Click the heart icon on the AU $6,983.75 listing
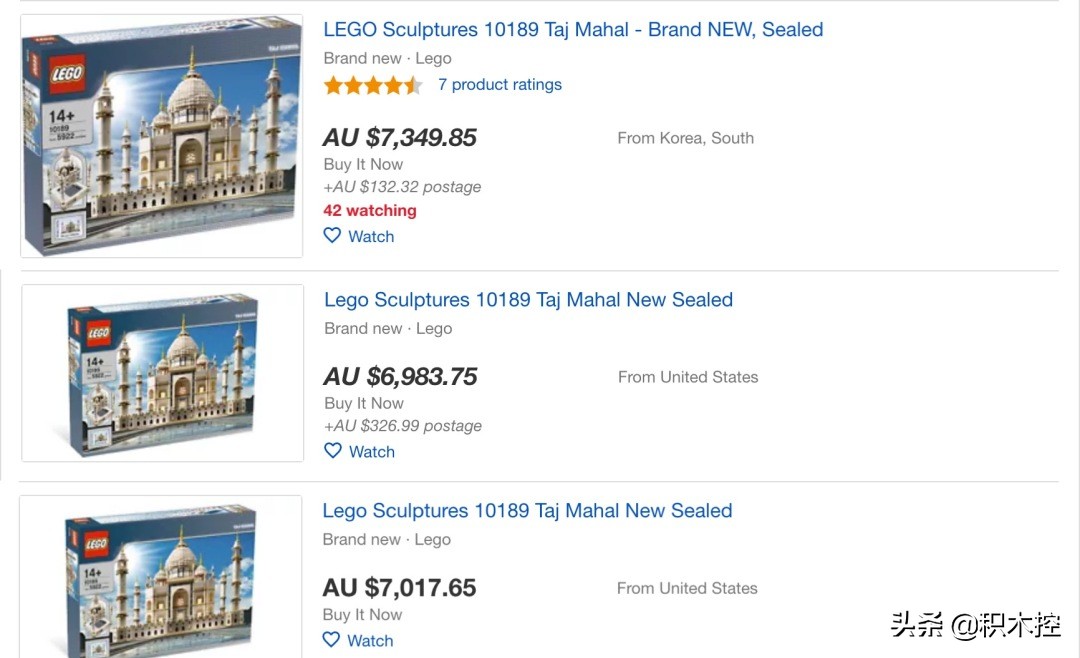The height and width of the screenshot is (658, 1080). (x=333, y=451)
